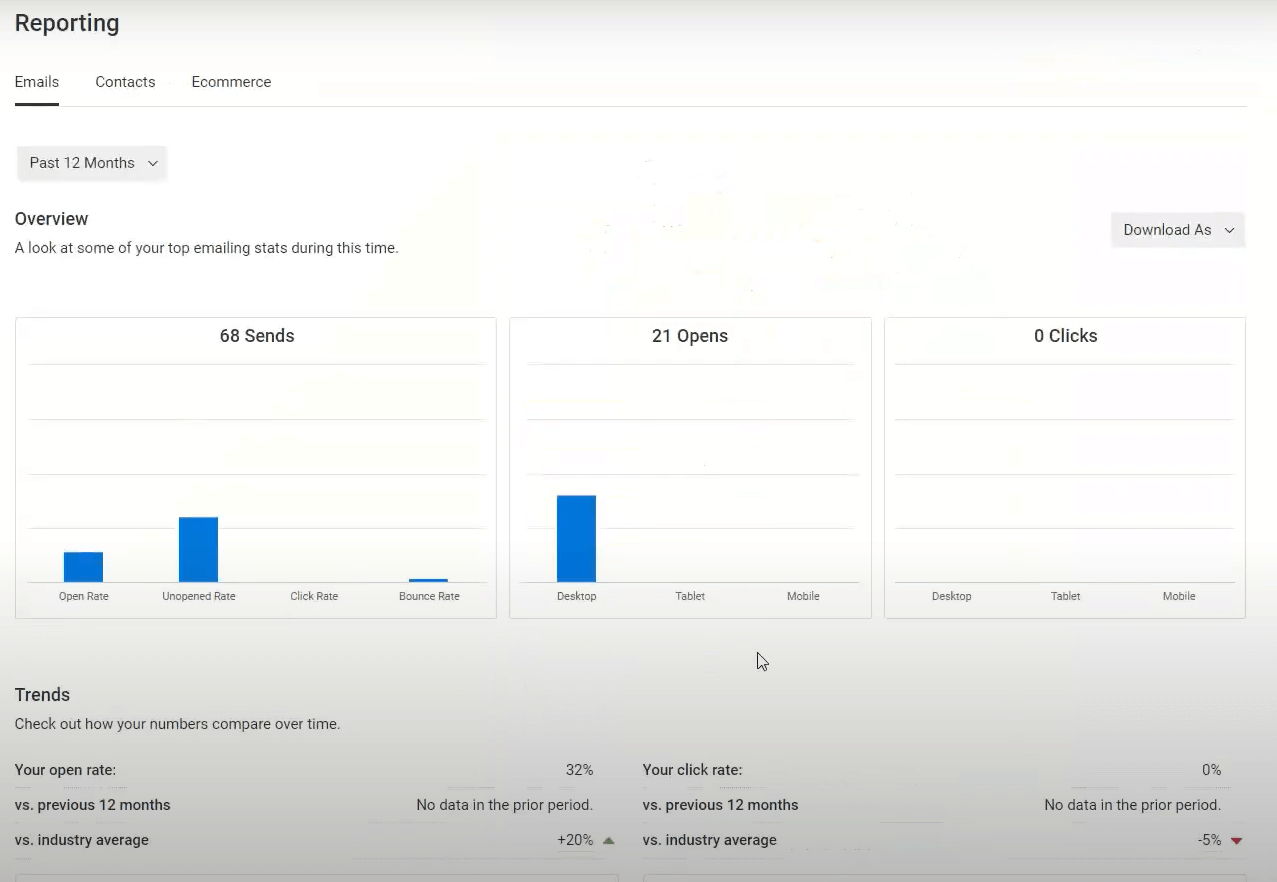Click the green up arrow beside +20%
The width and height of the screenshot is (1277, 882).
click(x=609, y=840)
